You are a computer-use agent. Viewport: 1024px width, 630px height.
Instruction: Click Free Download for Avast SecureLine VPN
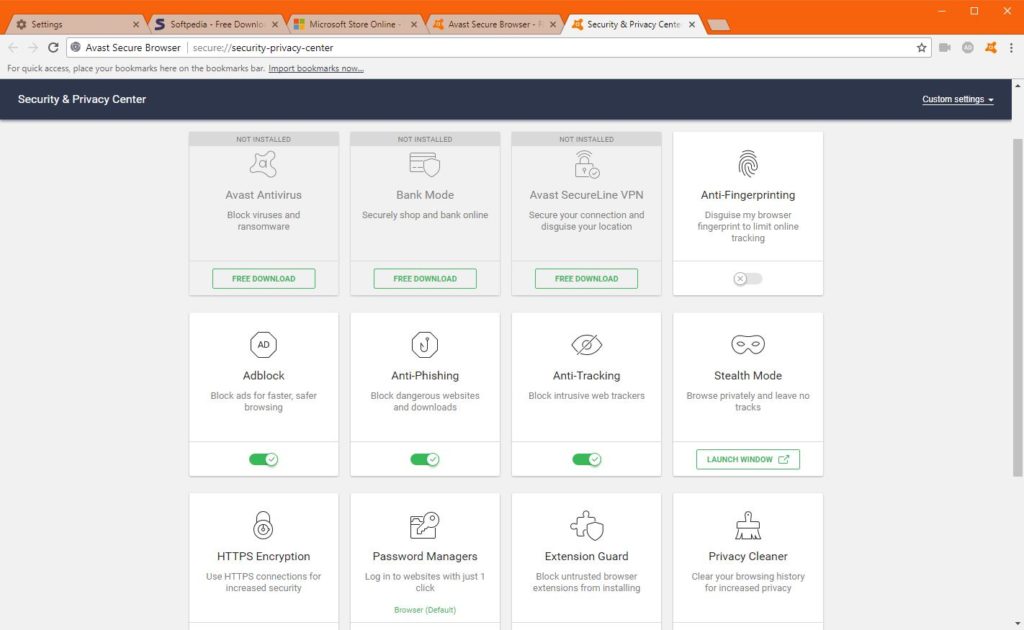coord(586,279)
